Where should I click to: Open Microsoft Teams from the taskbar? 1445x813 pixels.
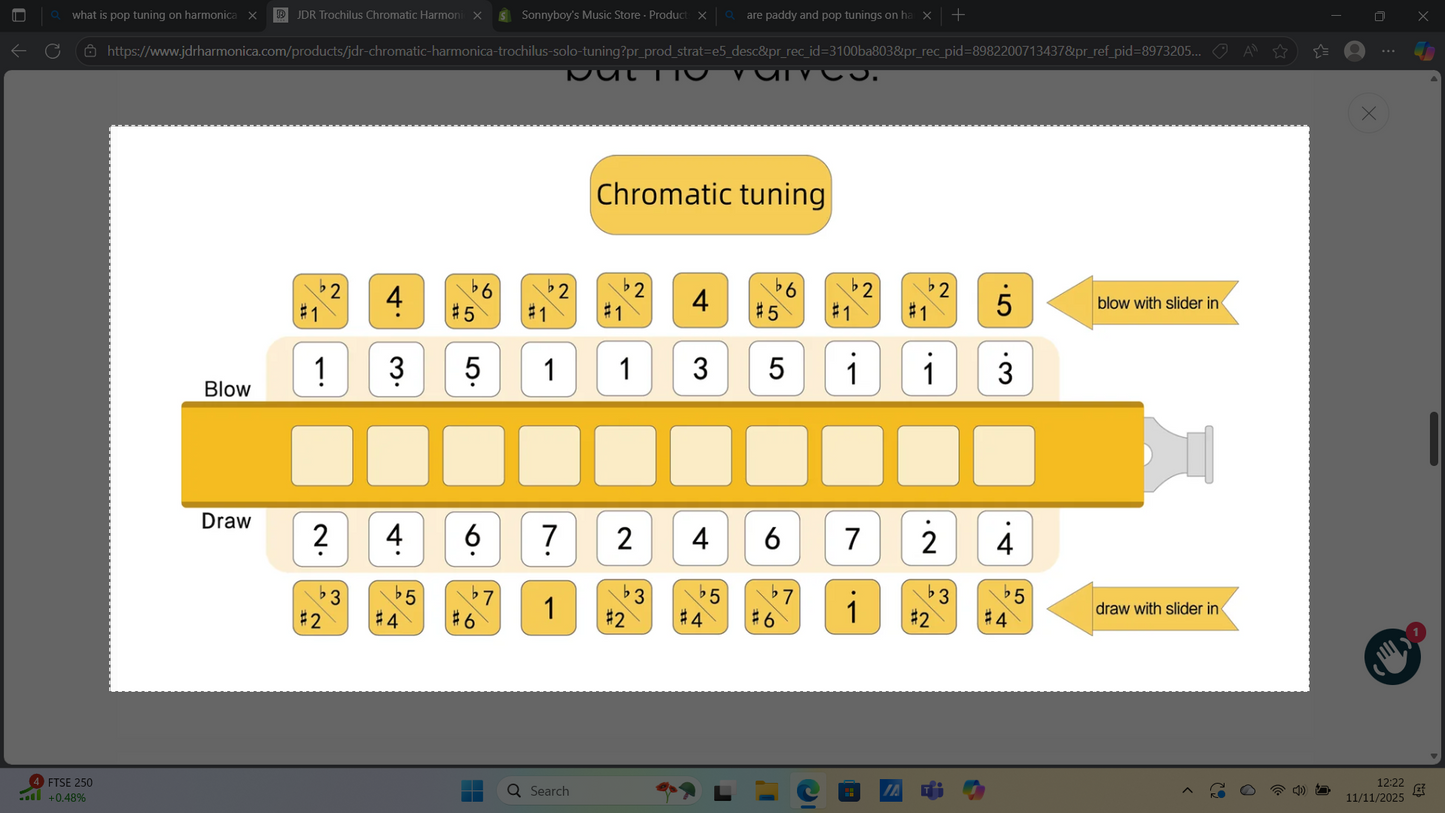932,791
